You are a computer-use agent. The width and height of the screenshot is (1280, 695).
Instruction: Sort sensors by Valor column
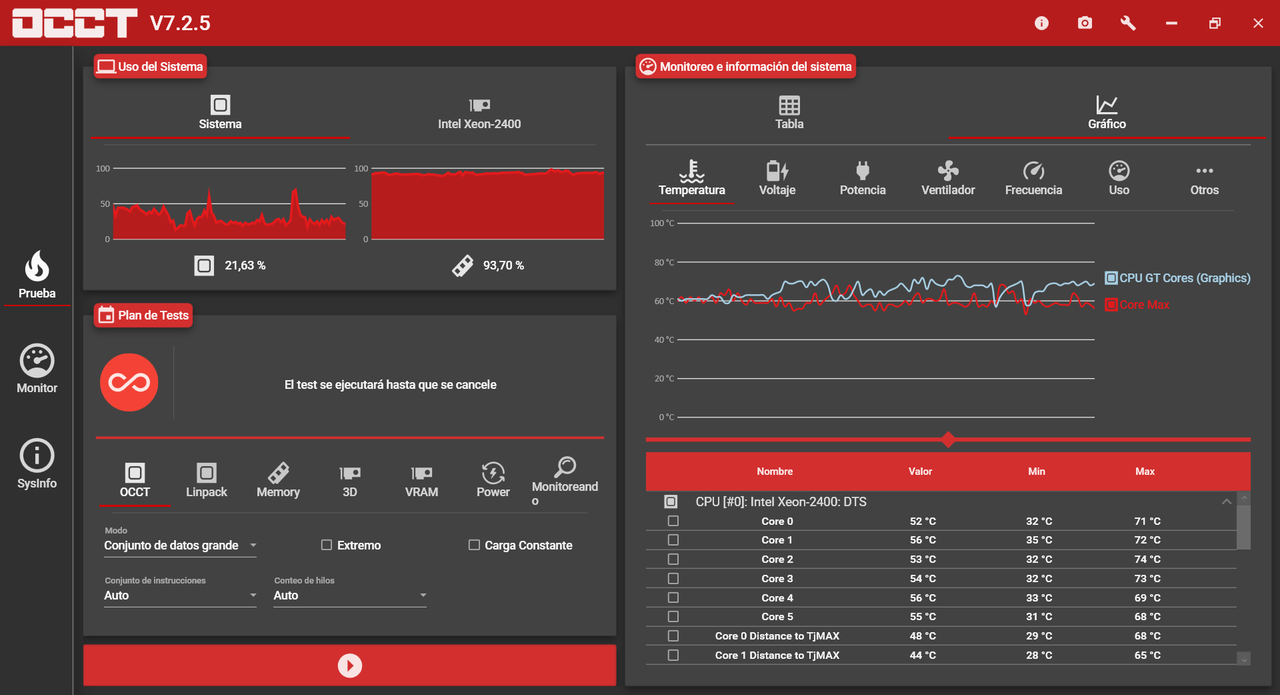point(920,471)
